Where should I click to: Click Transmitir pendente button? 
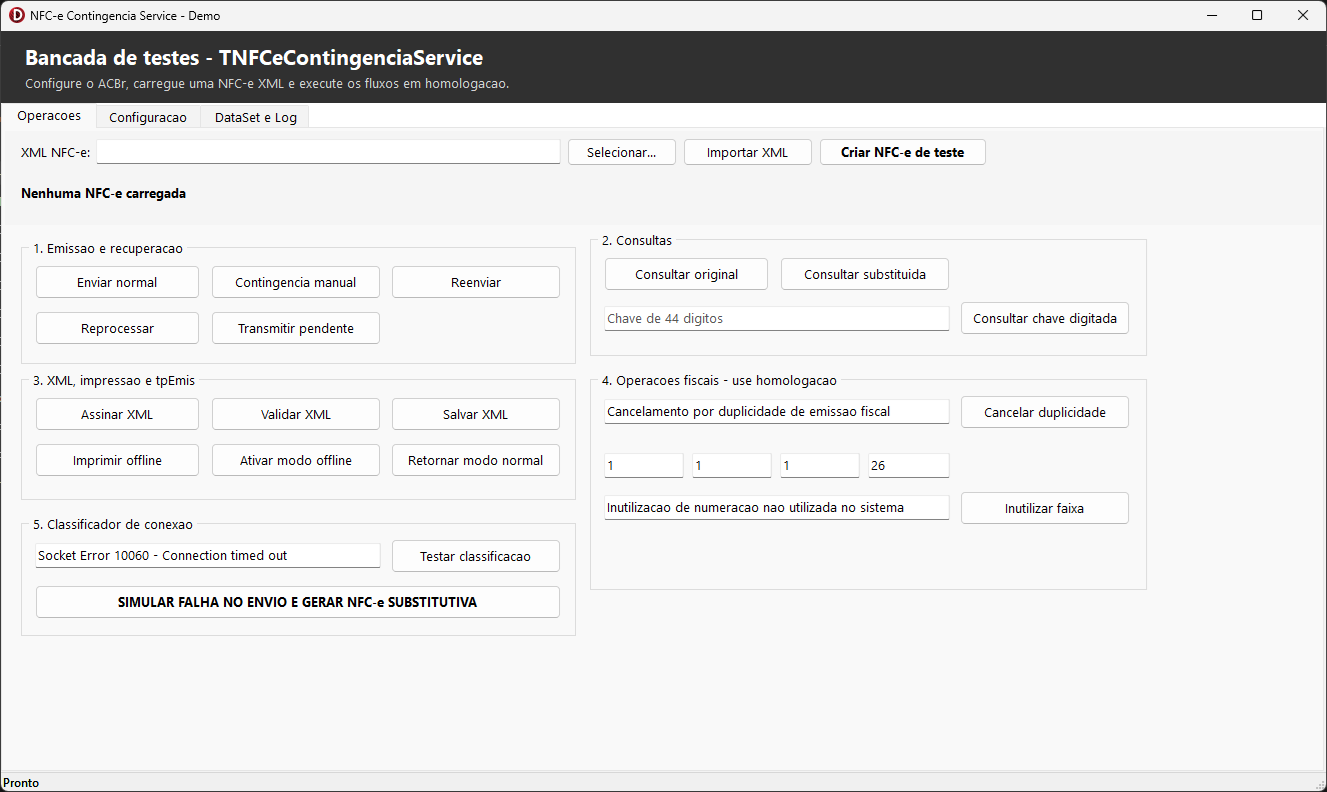[296, 328]
